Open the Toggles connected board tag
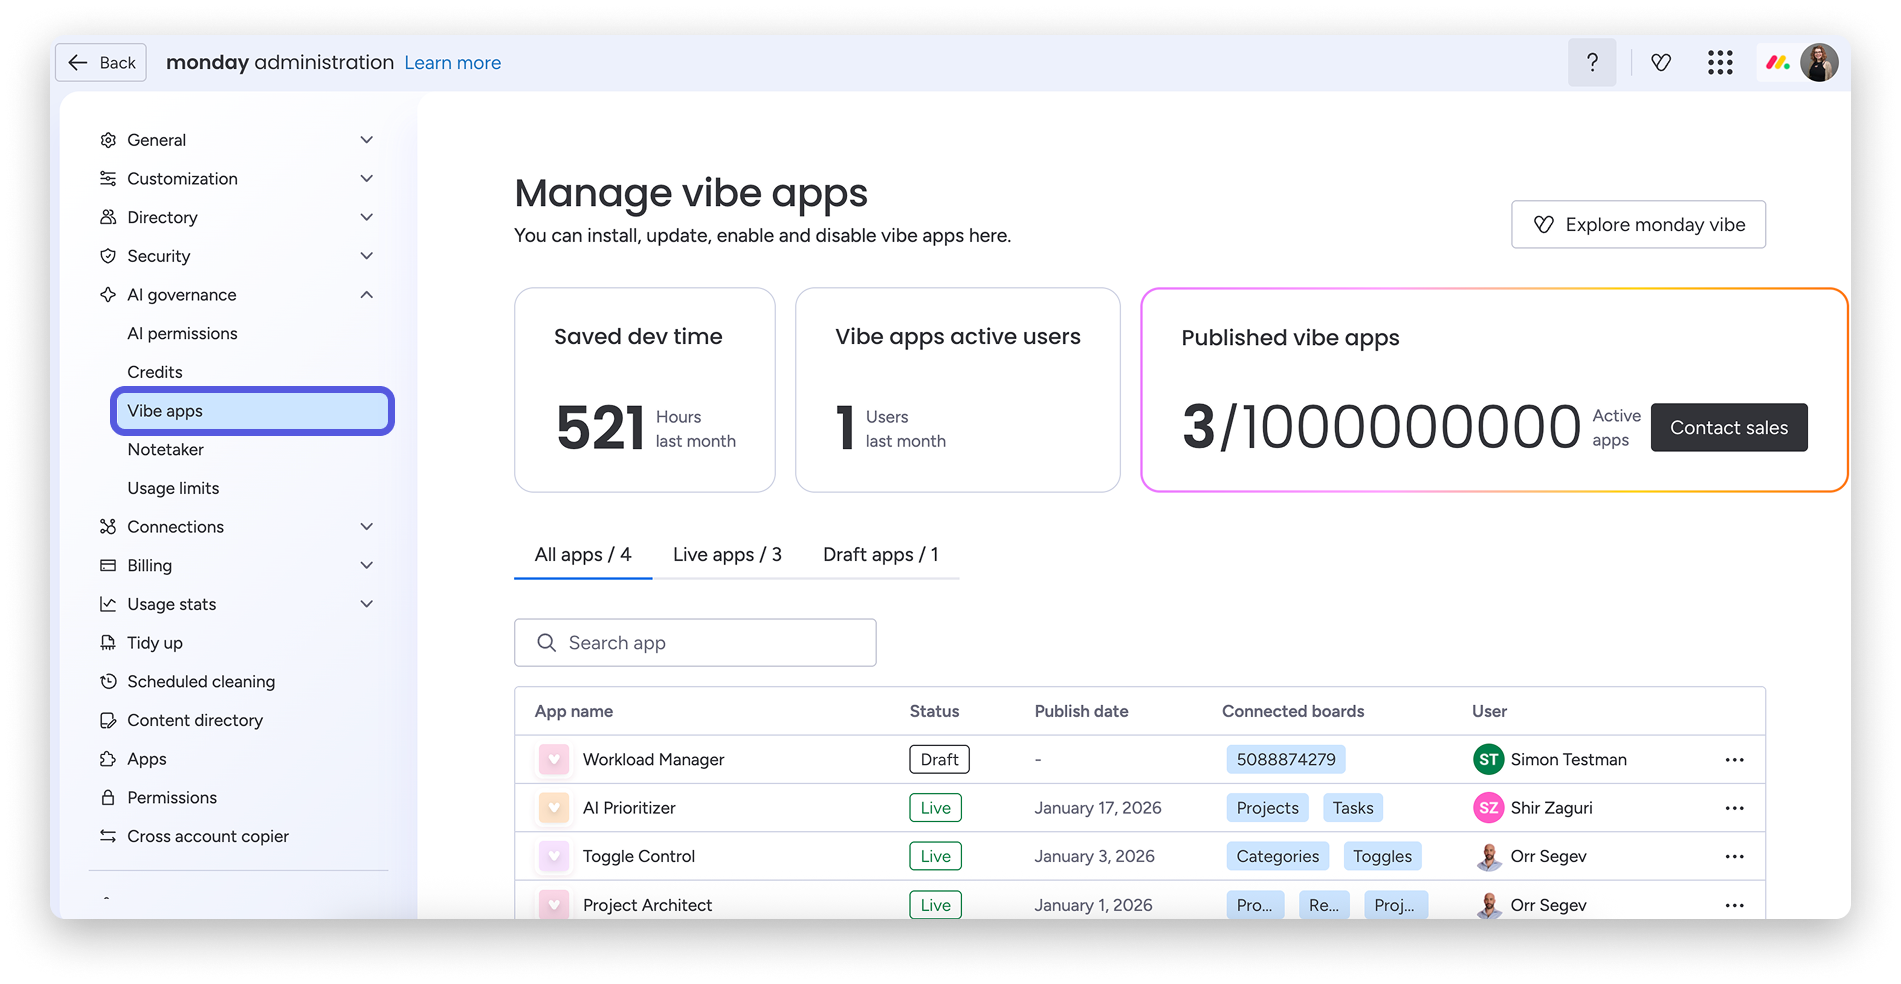The height and width of the screenshot is (984, 1901). [x=1382, y=857]
